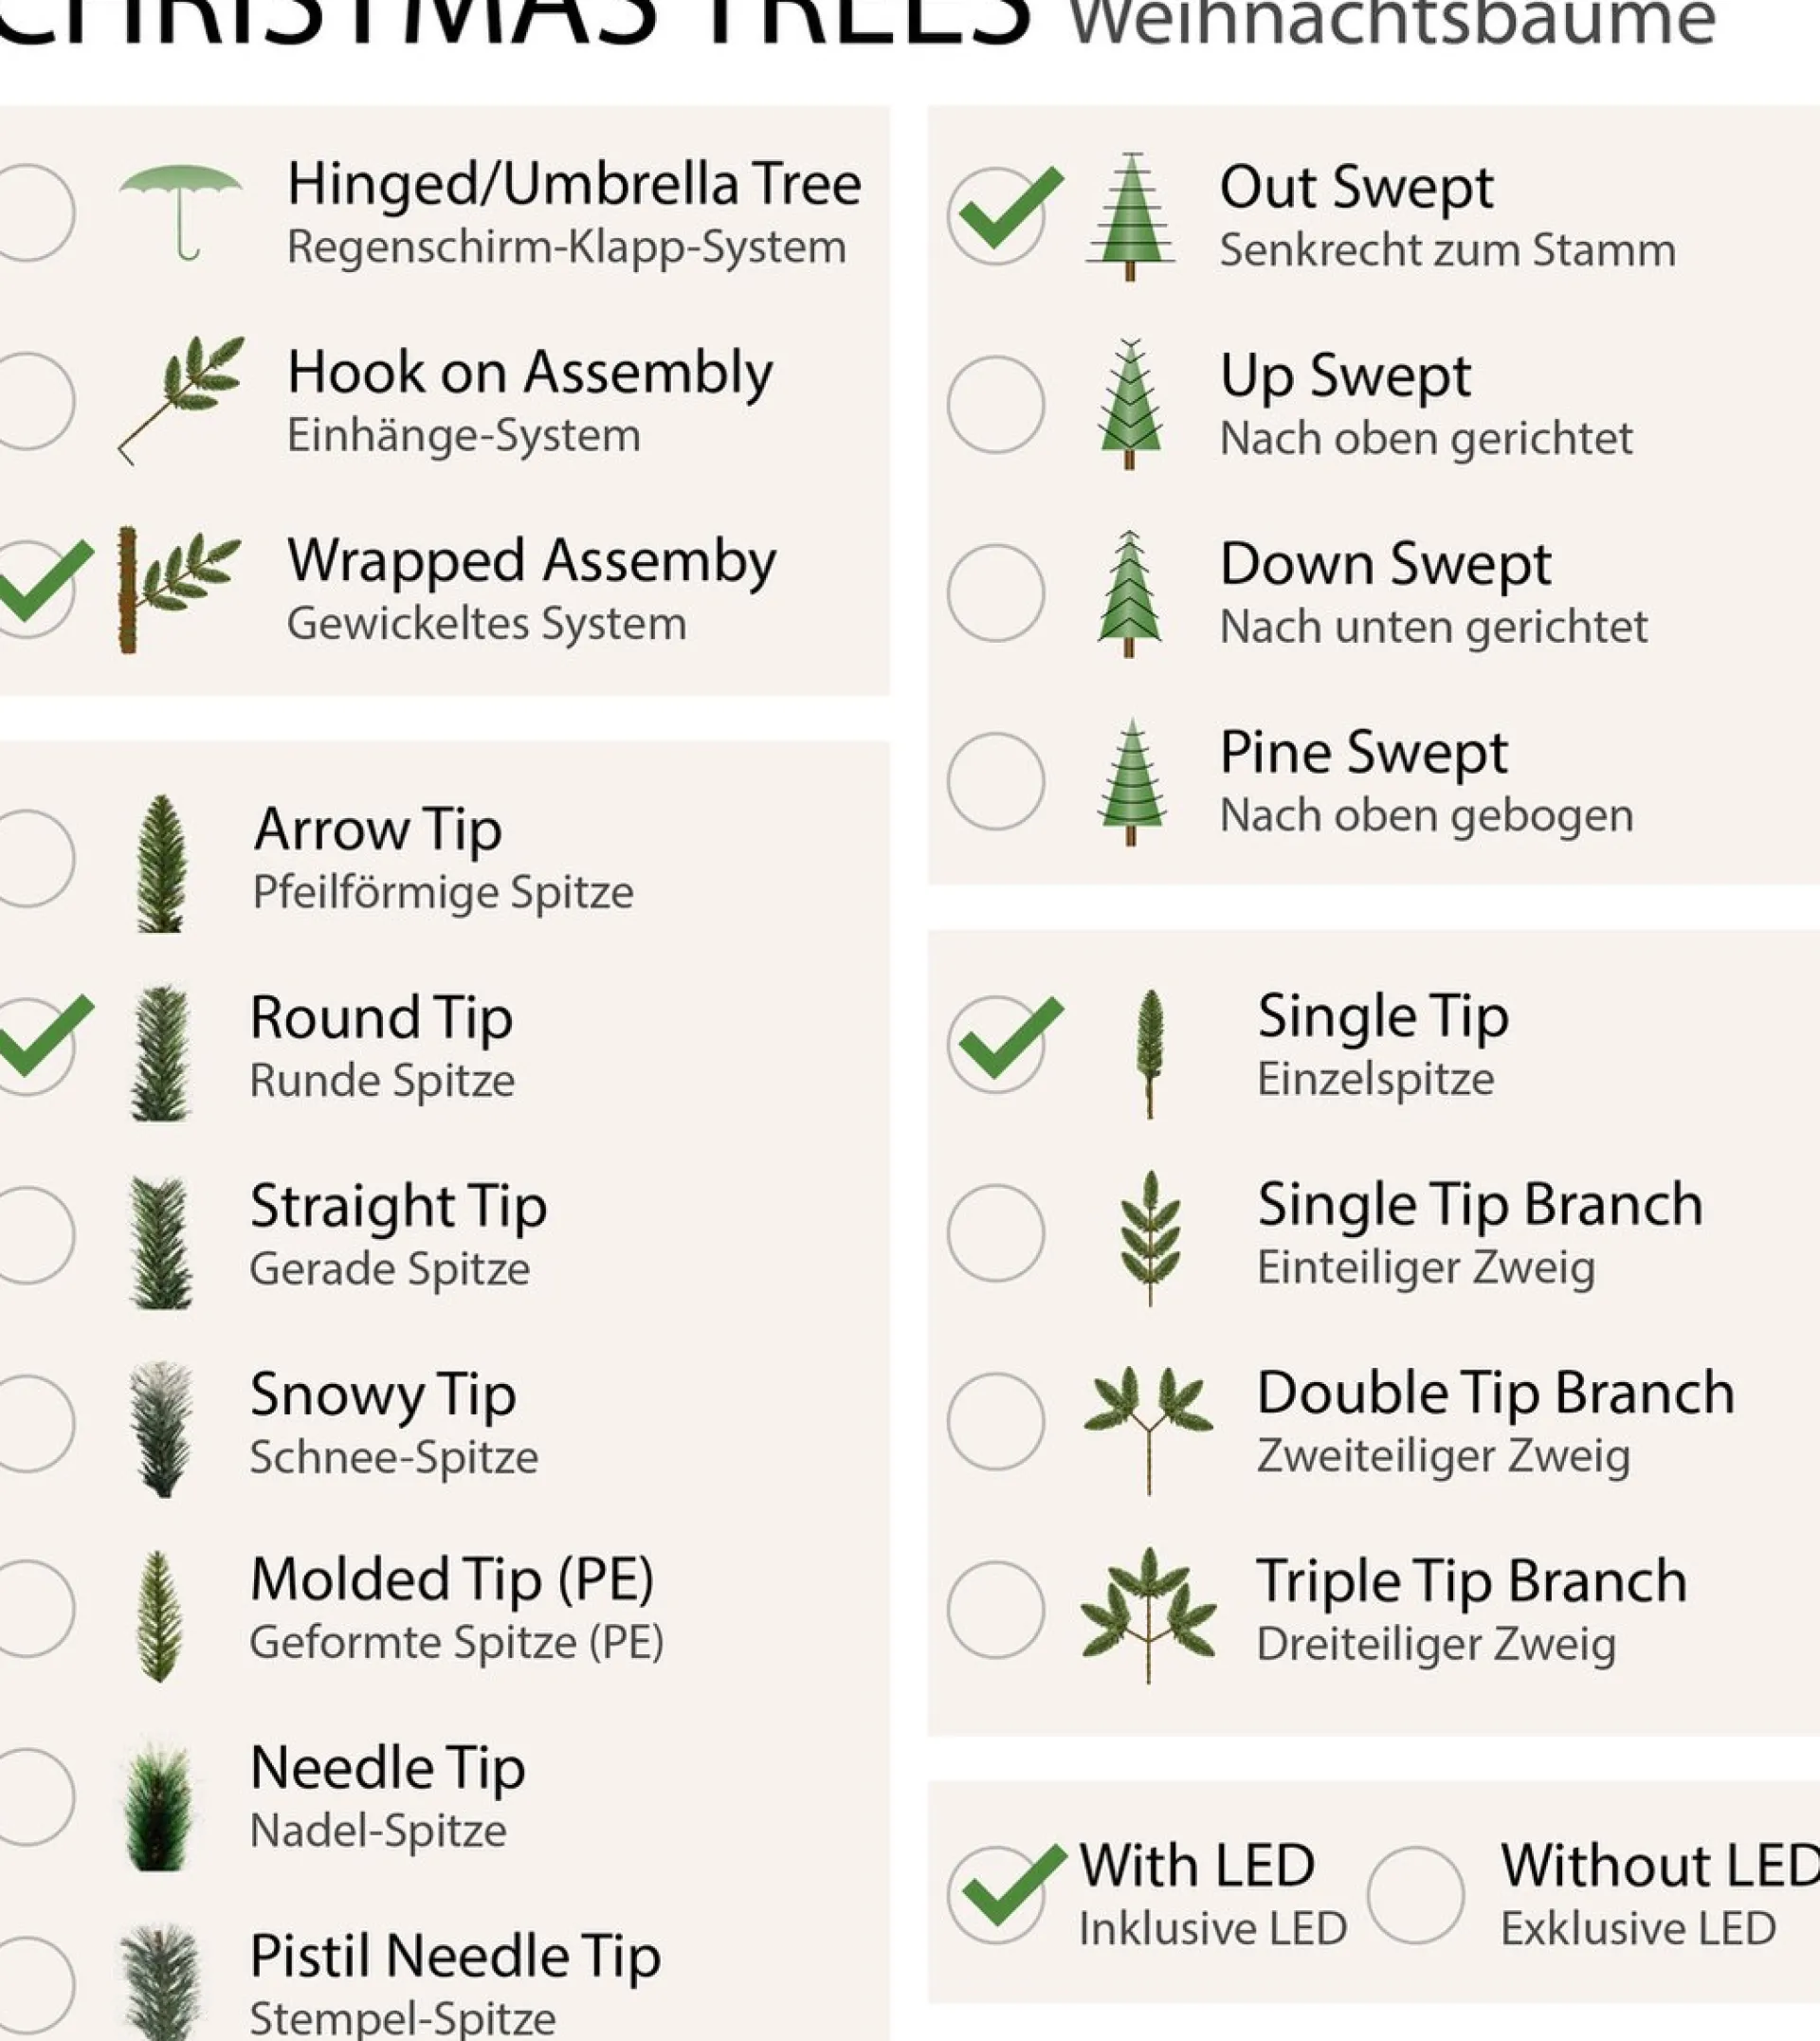Image resolution: width=1820 pixels, height=2041 pixels.
Task: Select the Without LED option circle
Action: pyautogui.click(x=1415, y=1895)
